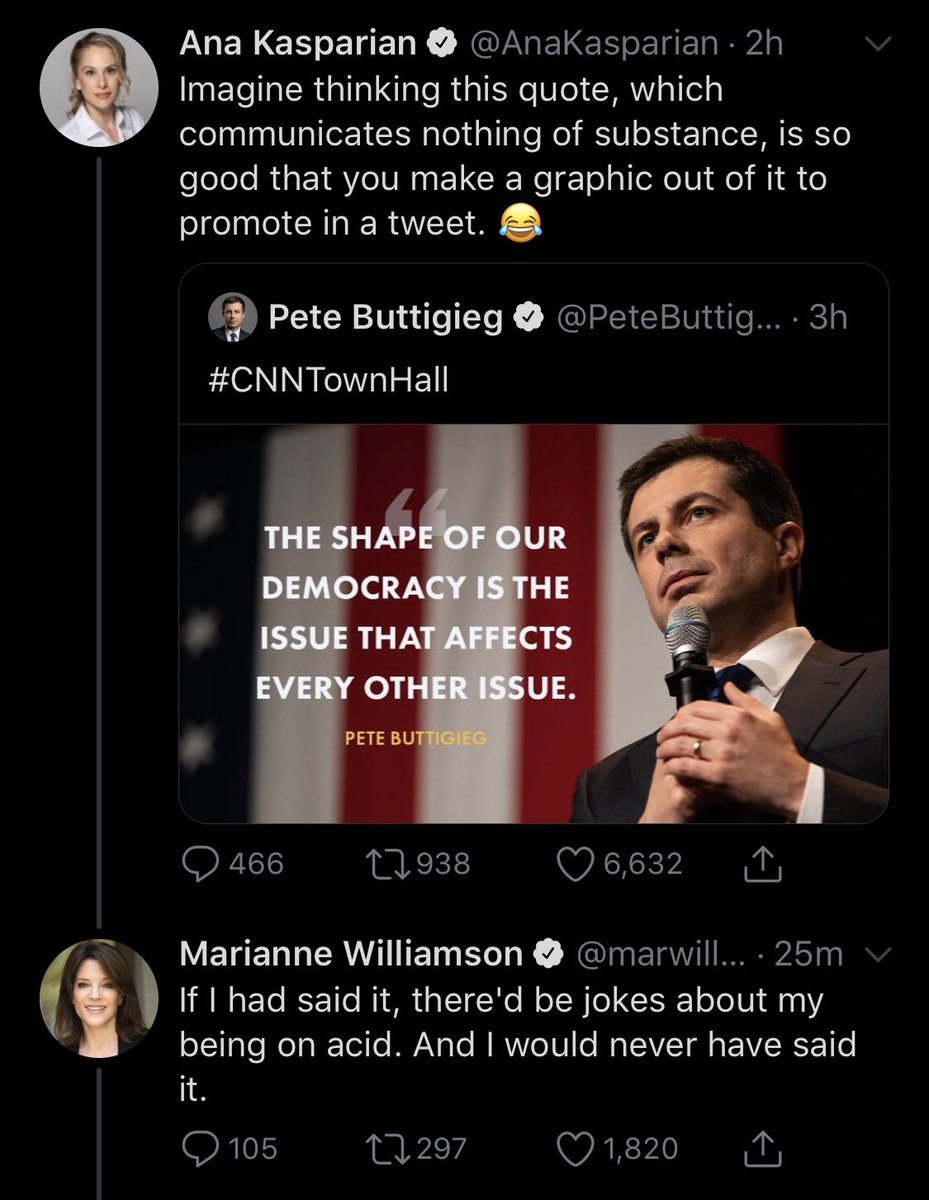
Task: Open options chevron on Ana Kasparian's tweet
Action: (x=876, y=45)
